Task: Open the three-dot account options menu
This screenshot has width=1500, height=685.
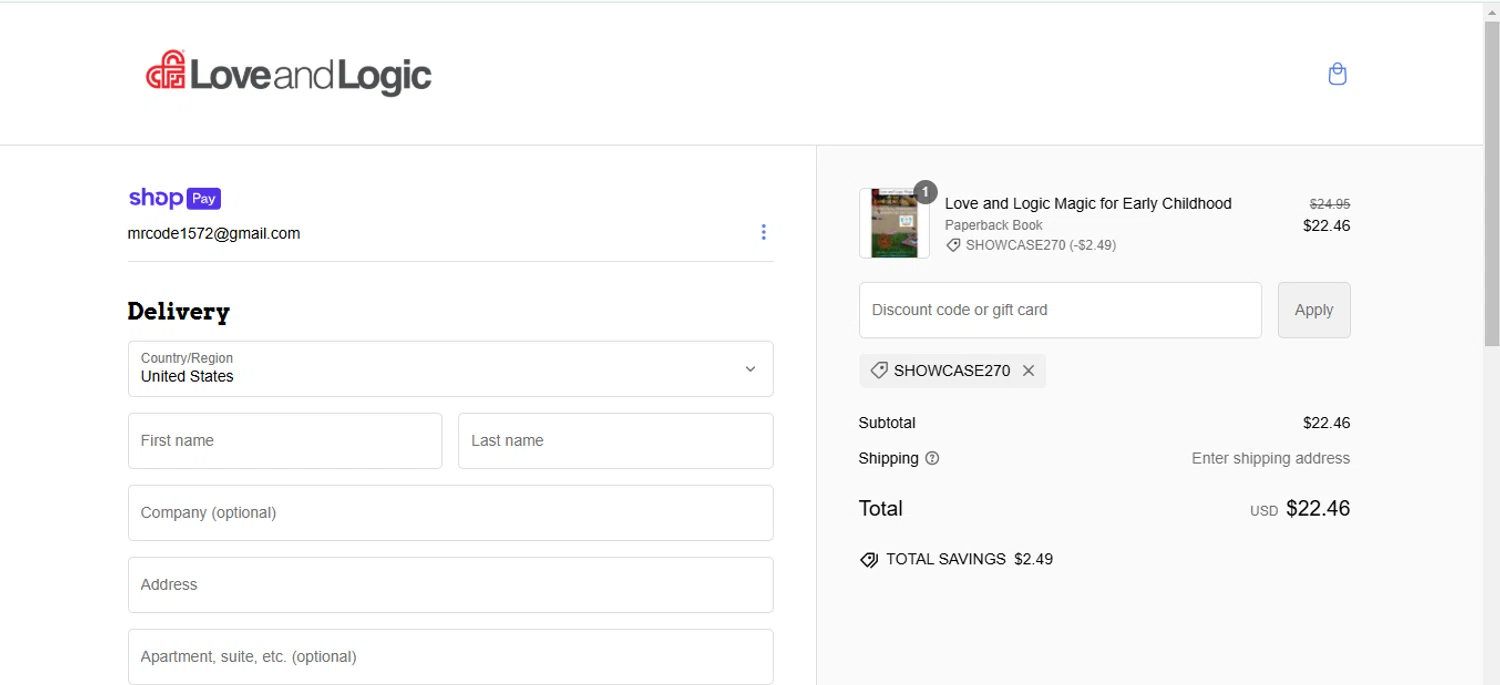Action: point(763,232)
